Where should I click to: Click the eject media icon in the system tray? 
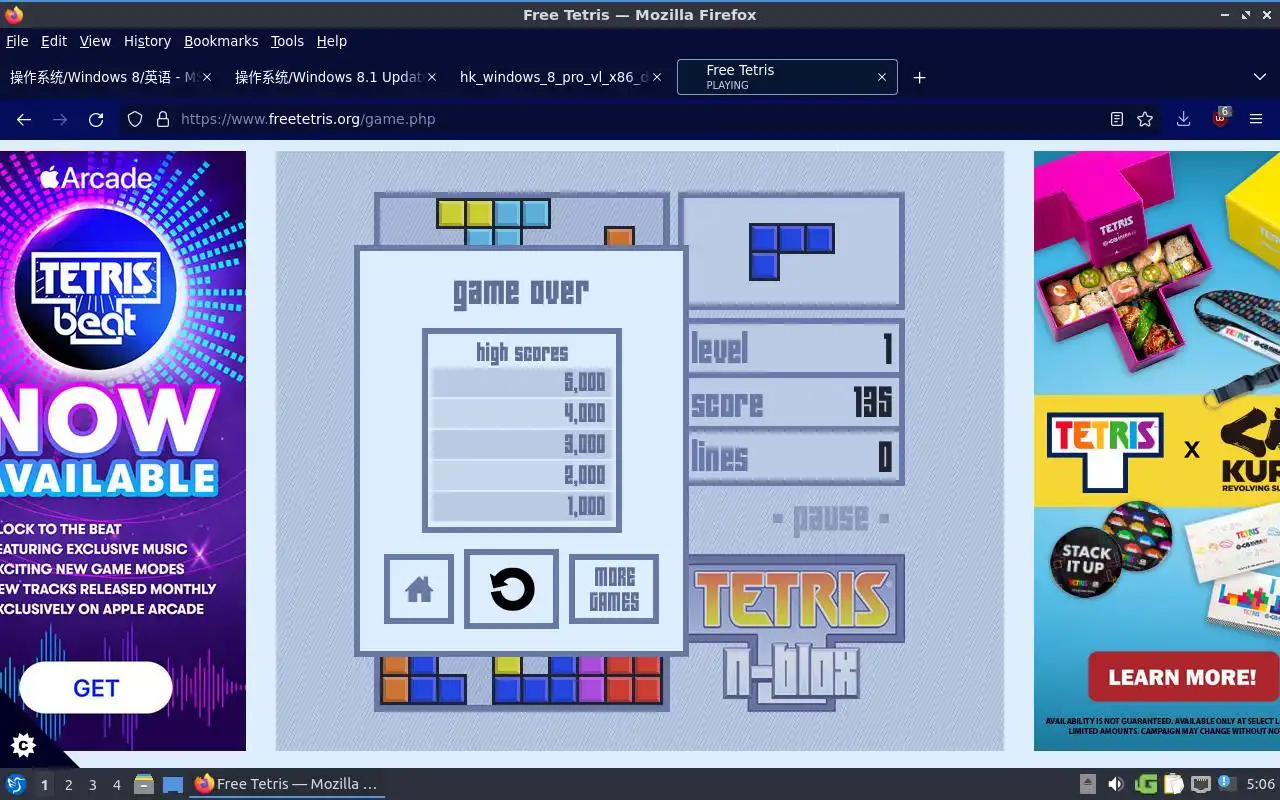tap(1088, 784)
